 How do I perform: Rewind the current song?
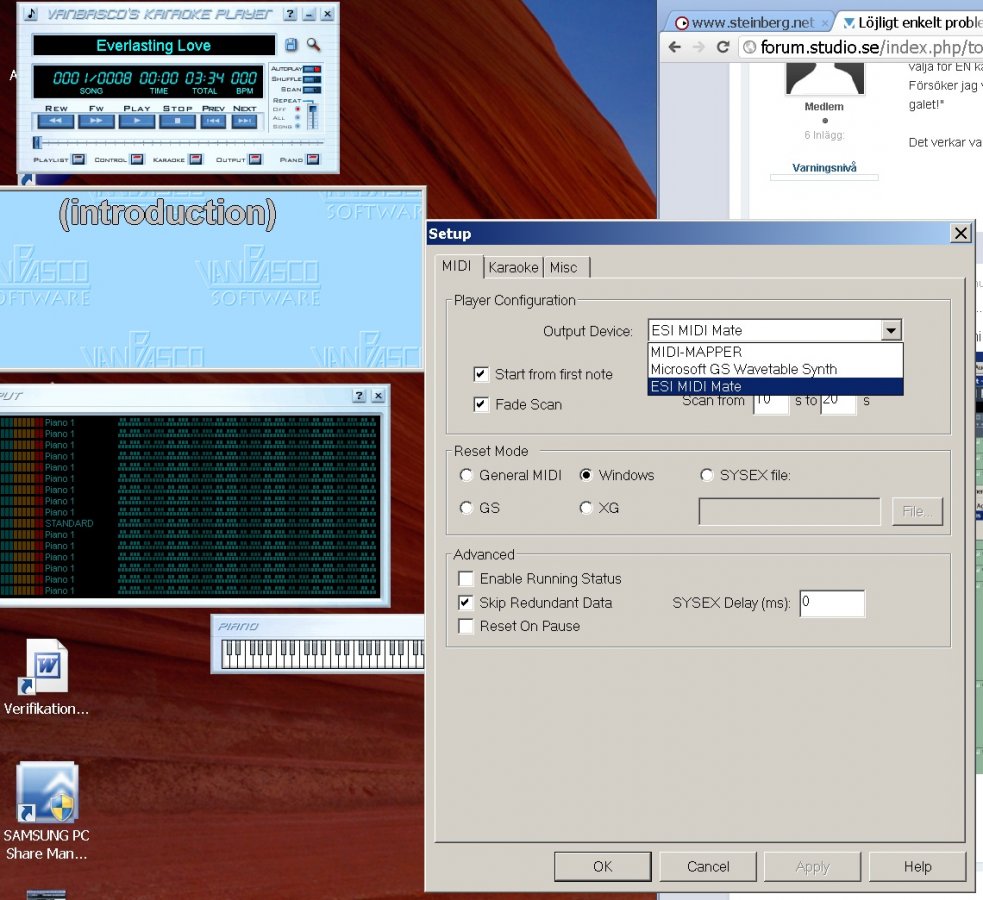55,121
